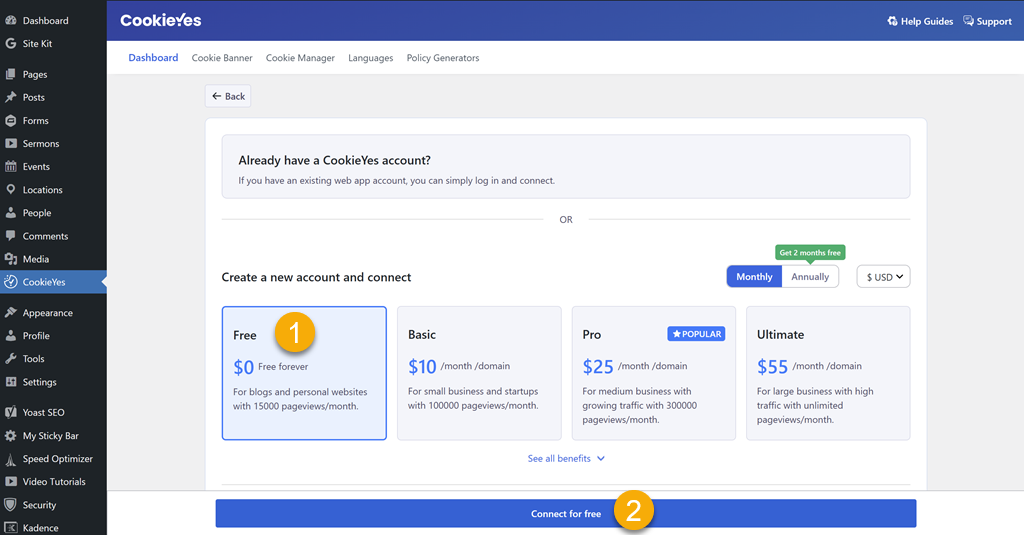Click the Speed Optimizer icon
Viewport: 1024px width, 535px height.
click(x=10, y=459)
